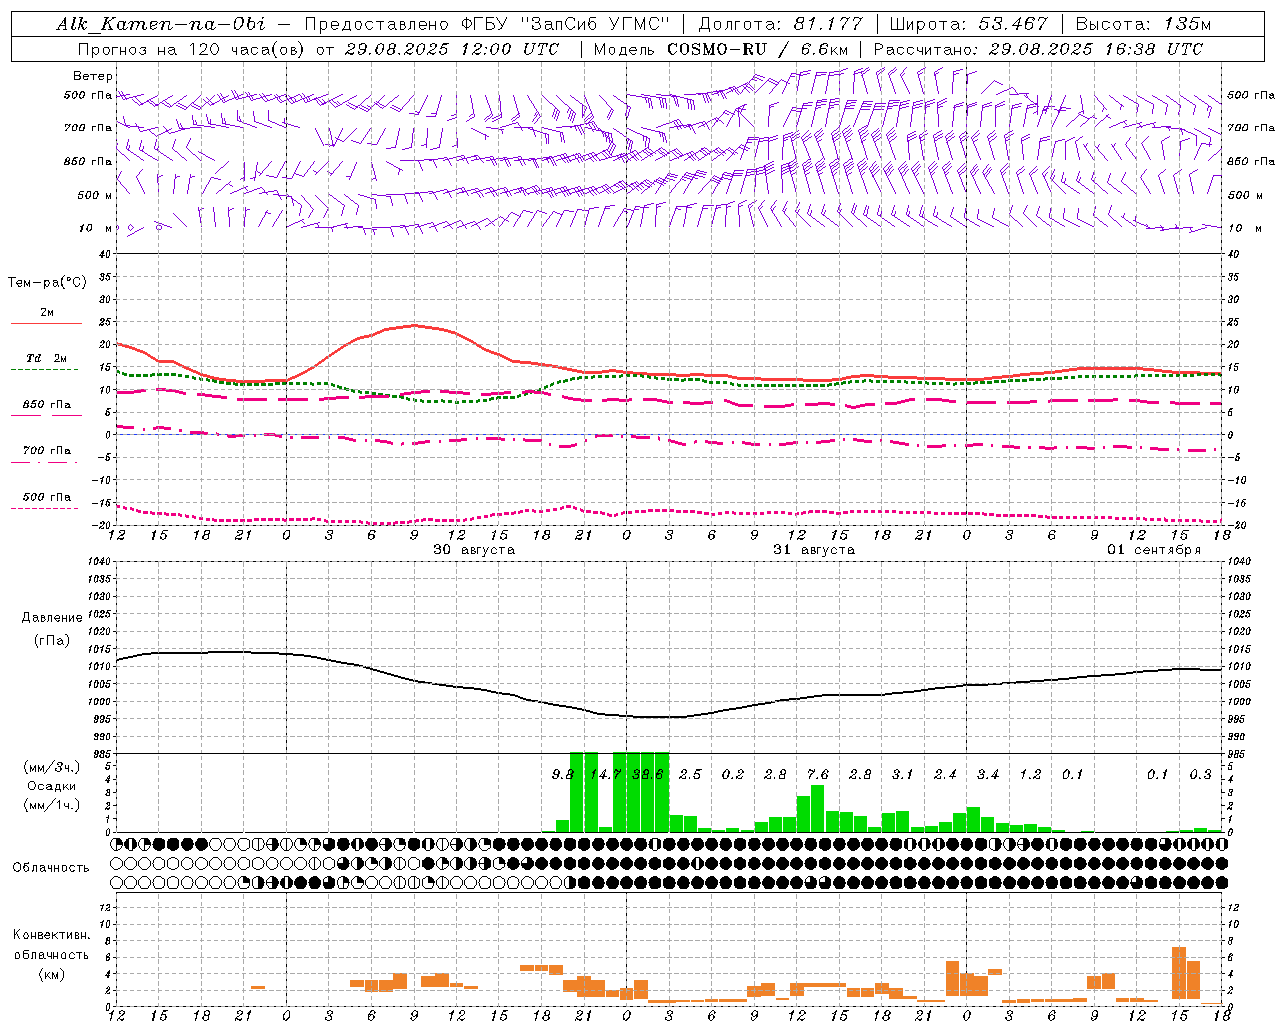The height and width of the screenshot is (1024, 1280).
Task: Click the 'Тем-ра(°C)' temperature panel label
Action: 48,283
